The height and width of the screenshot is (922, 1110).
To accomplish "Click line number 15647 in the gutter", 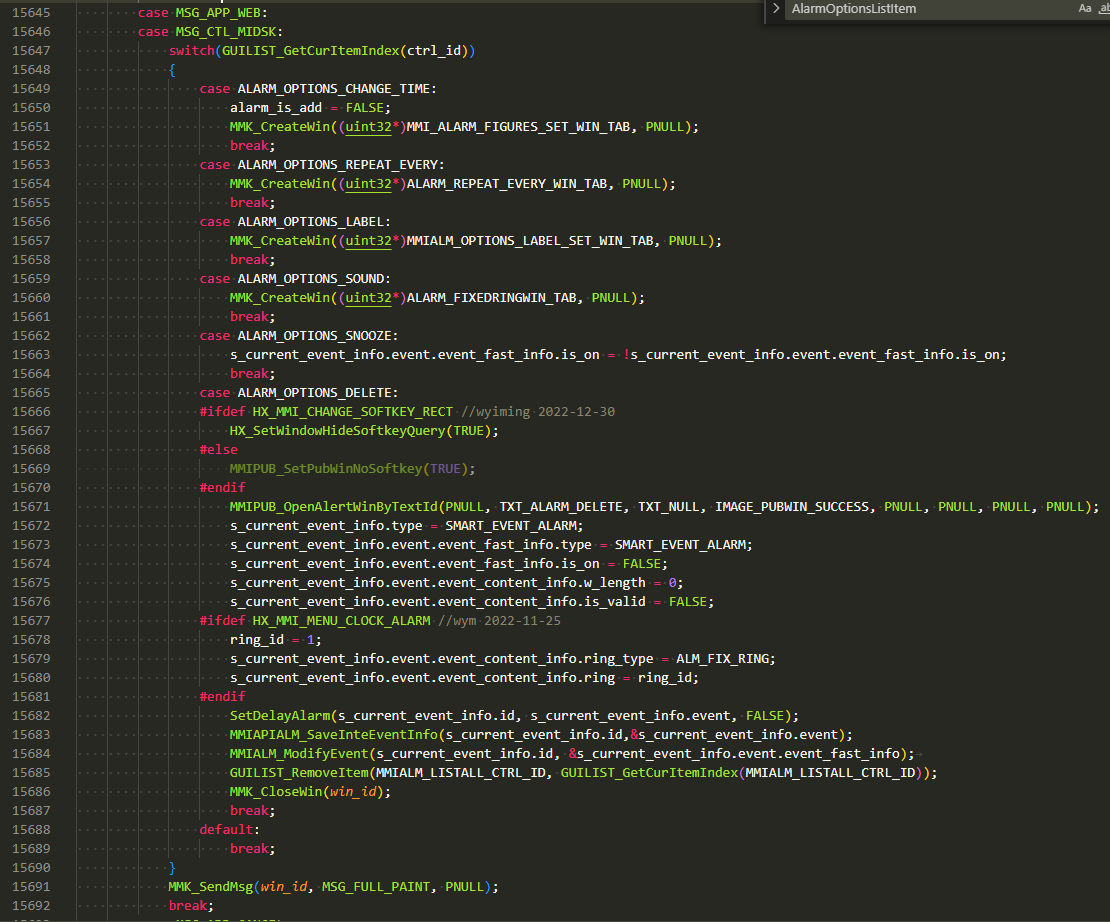I will [x=31, y=51].
